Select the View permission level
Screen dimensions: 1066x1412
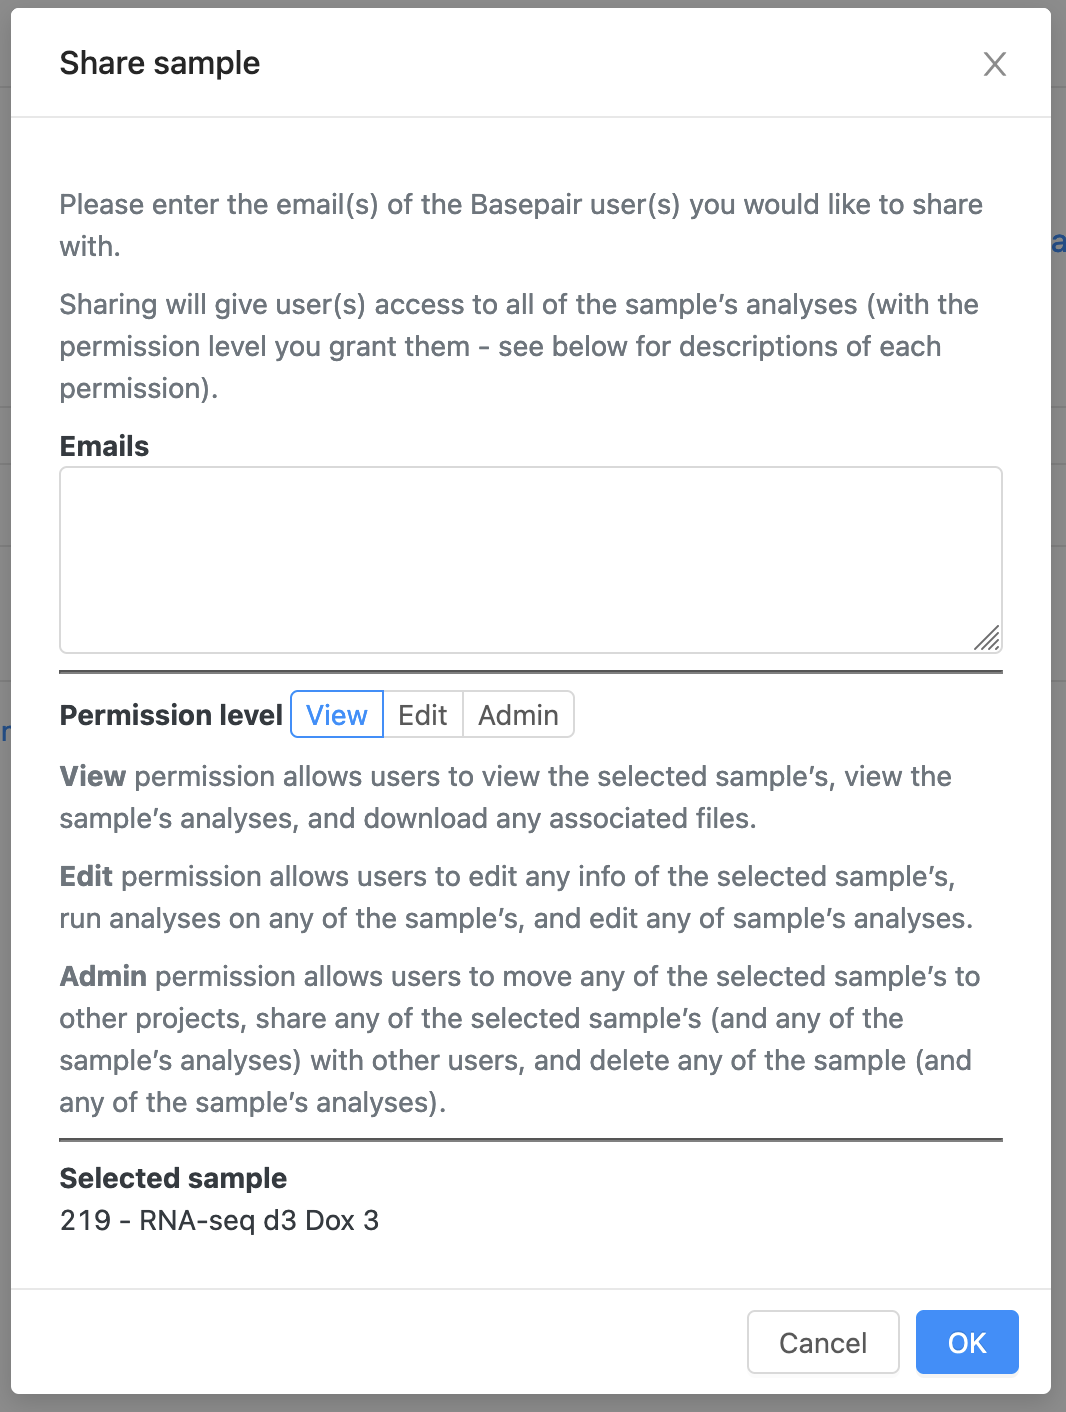point(336,714)
